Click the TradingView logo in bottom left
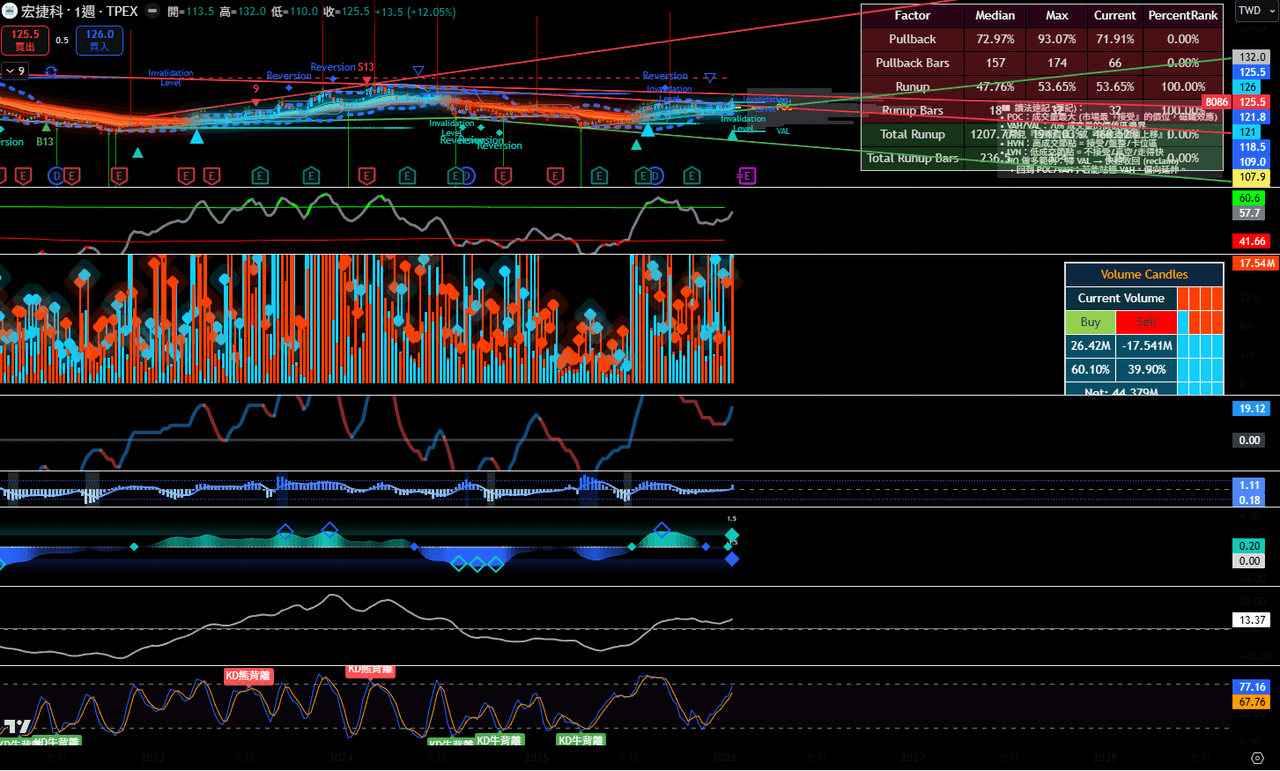1280x771 pixels. point(15,727)
